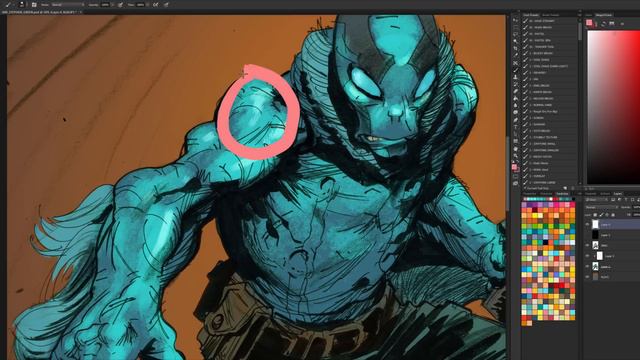Viewport: 640px width, 360px height.
Task: Open the brush Mode dropdown
Action: click(67, 4)
